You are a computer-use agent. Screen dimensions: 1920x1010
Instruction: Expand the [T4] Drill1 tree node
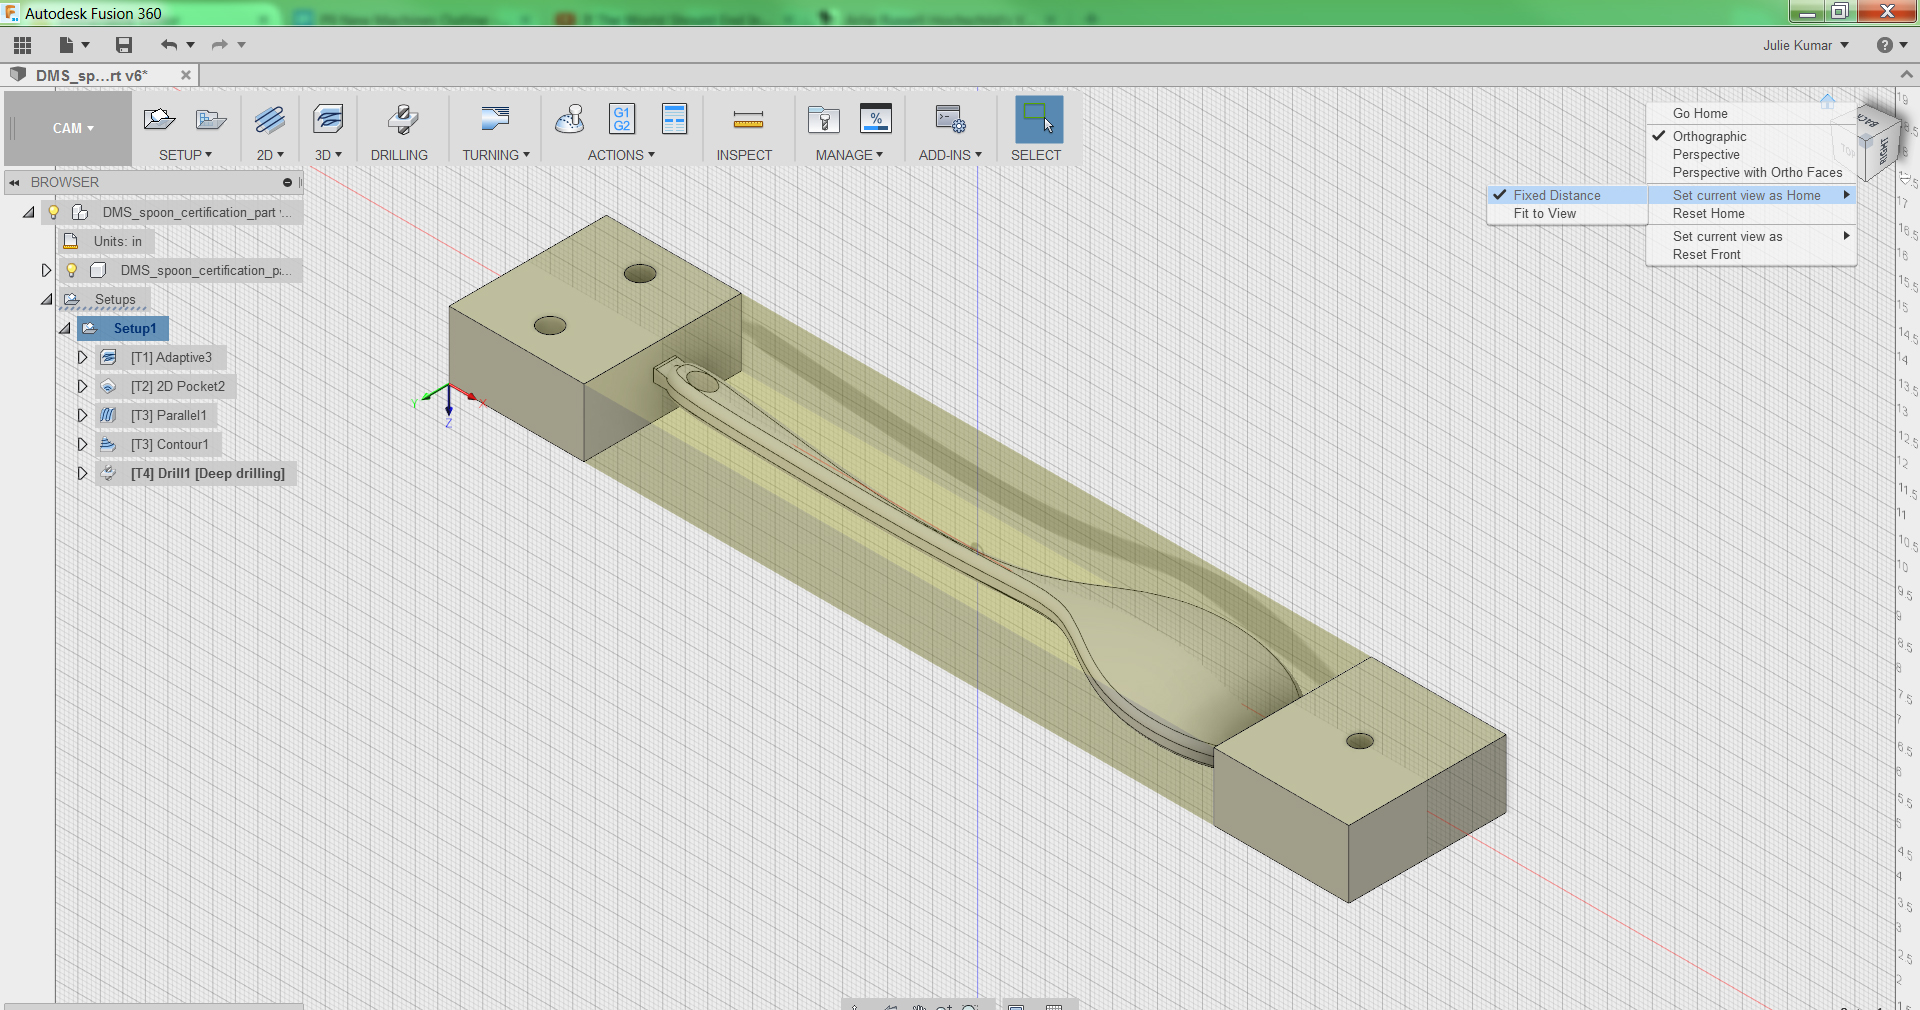[83, 473]
